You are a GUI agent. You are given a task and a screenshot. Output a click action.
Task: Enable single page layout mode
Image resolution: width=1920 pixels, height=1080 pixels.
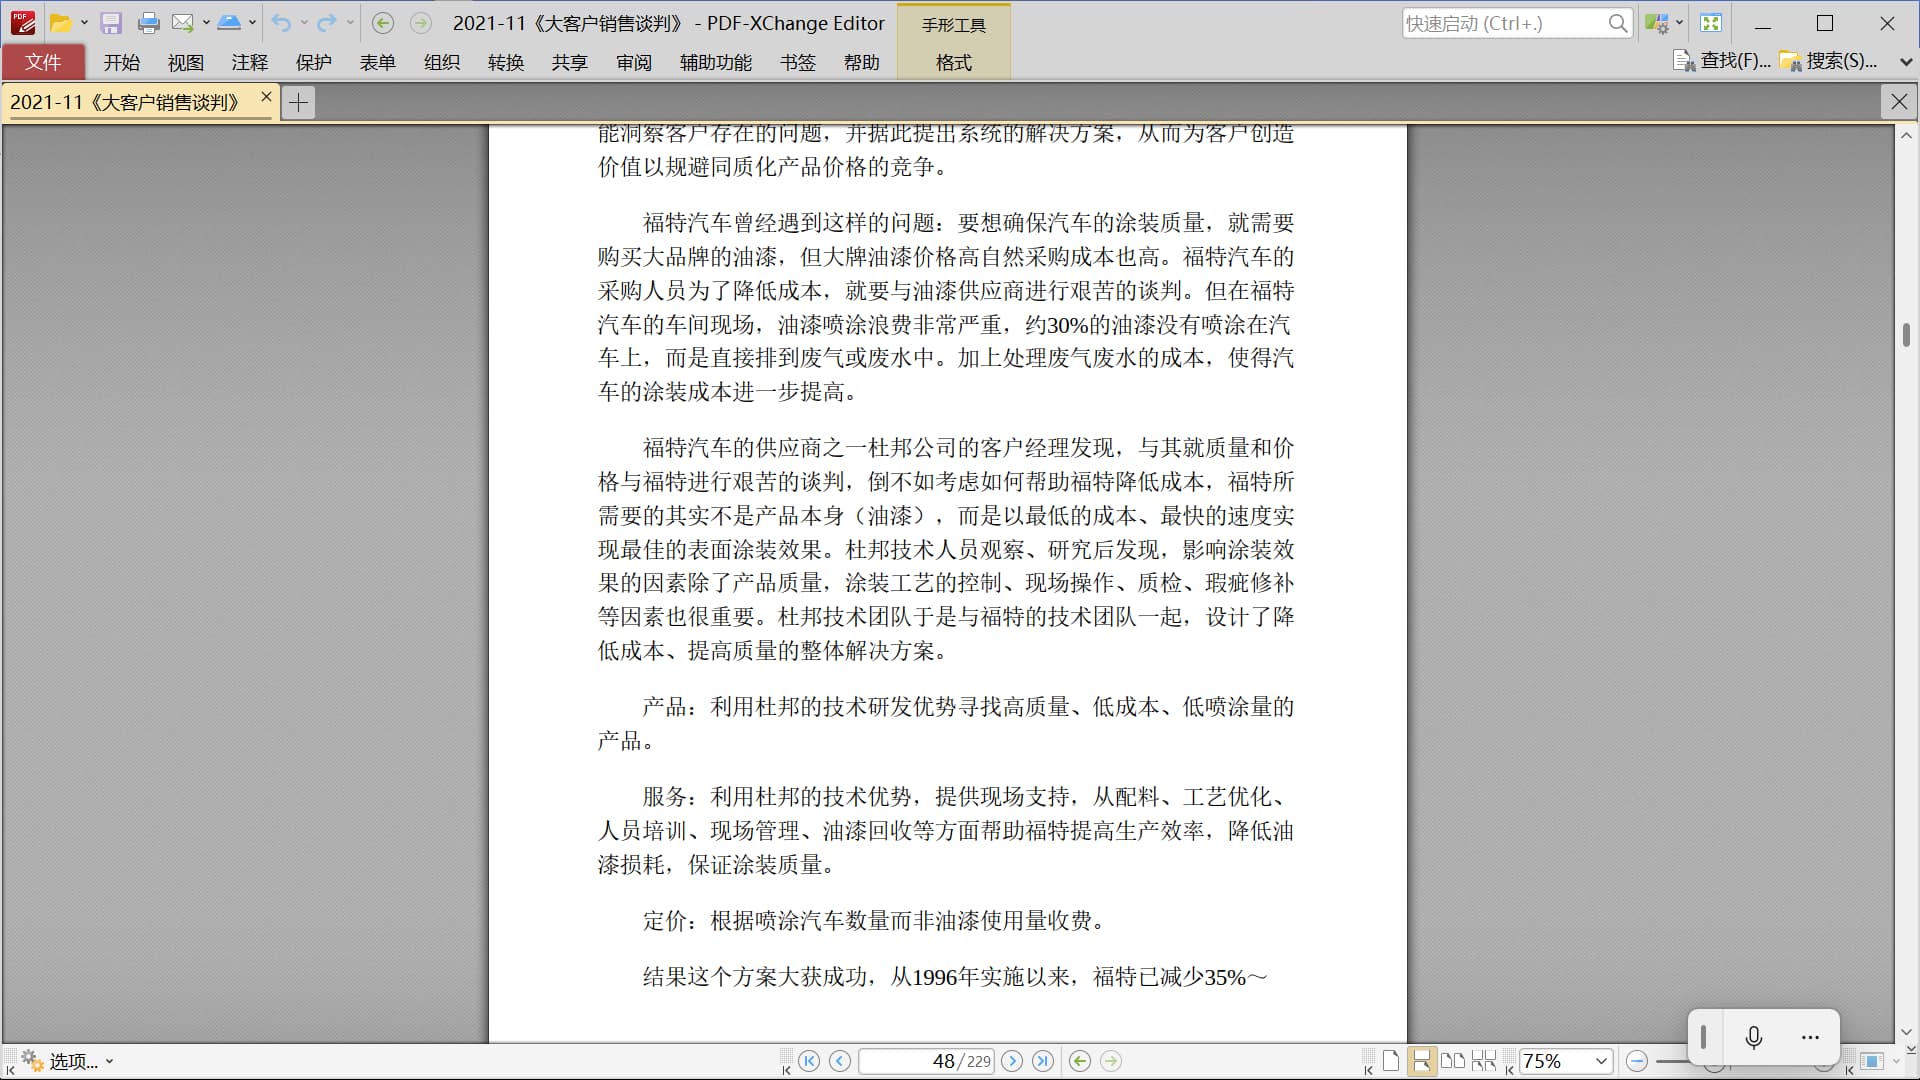[x=1391, y=1061]
